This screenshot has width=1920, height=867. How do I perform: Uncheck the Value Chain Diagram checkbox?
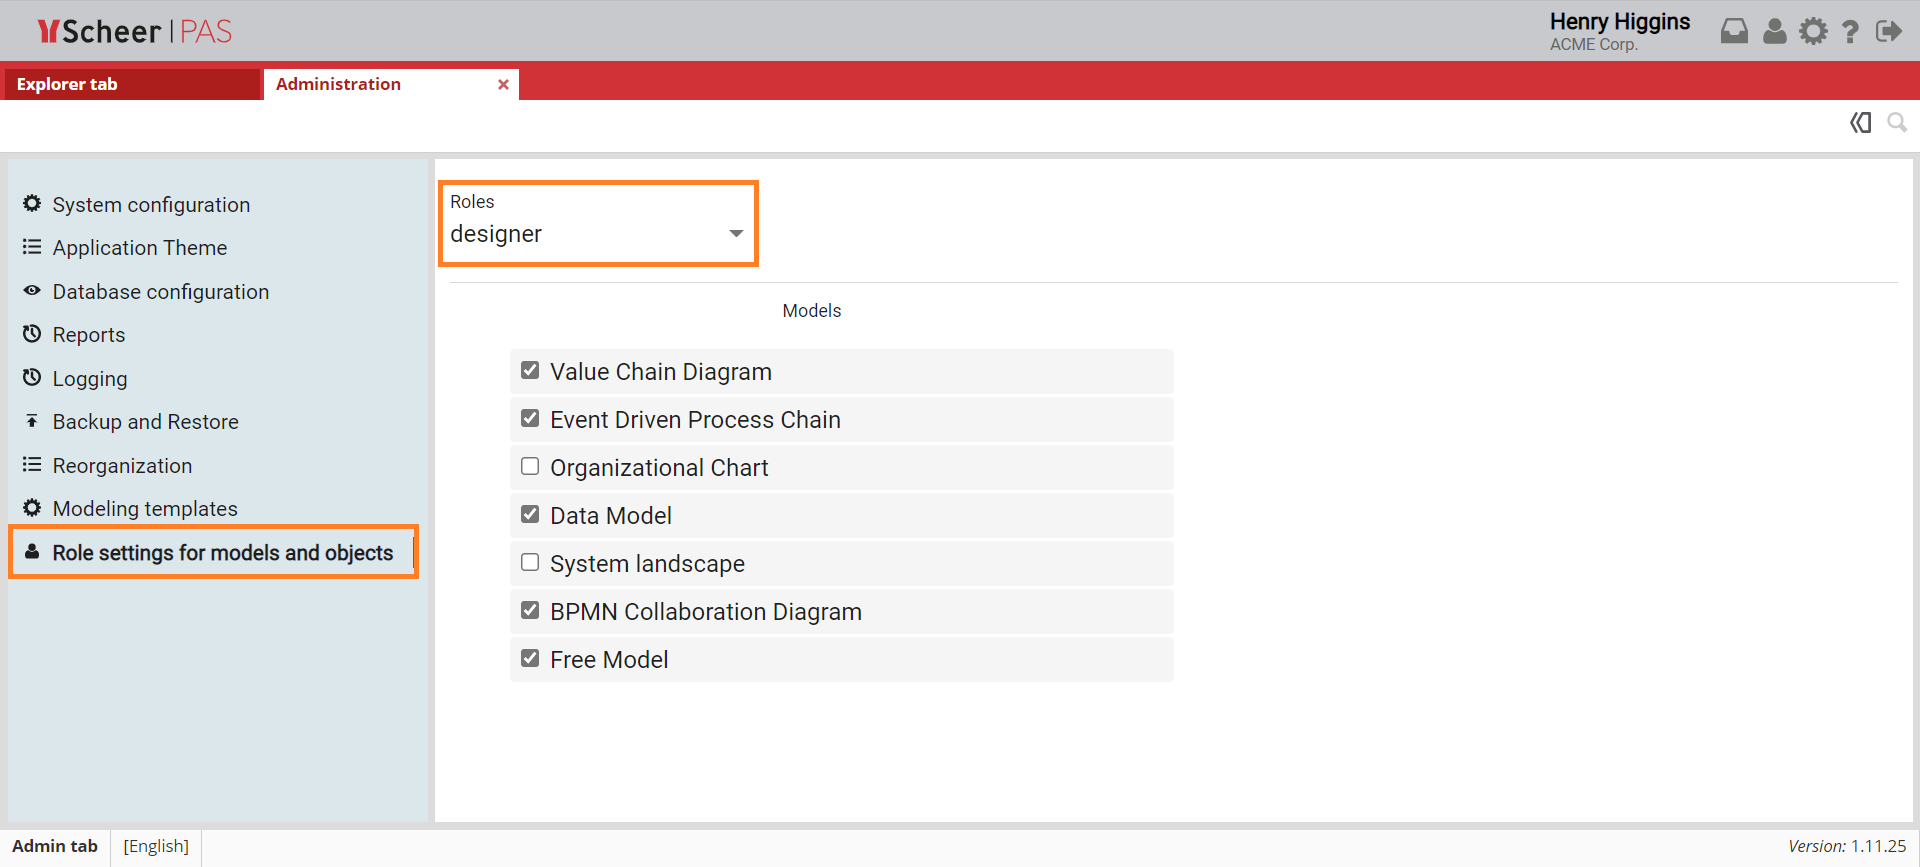pyautogui.click(x=530, y=371)
